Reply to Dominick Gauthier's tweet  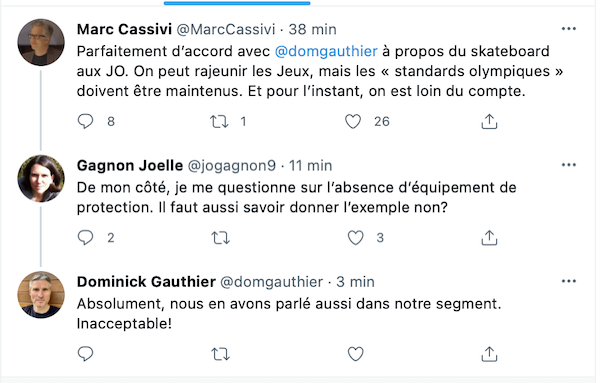click(x=85, y=354)
